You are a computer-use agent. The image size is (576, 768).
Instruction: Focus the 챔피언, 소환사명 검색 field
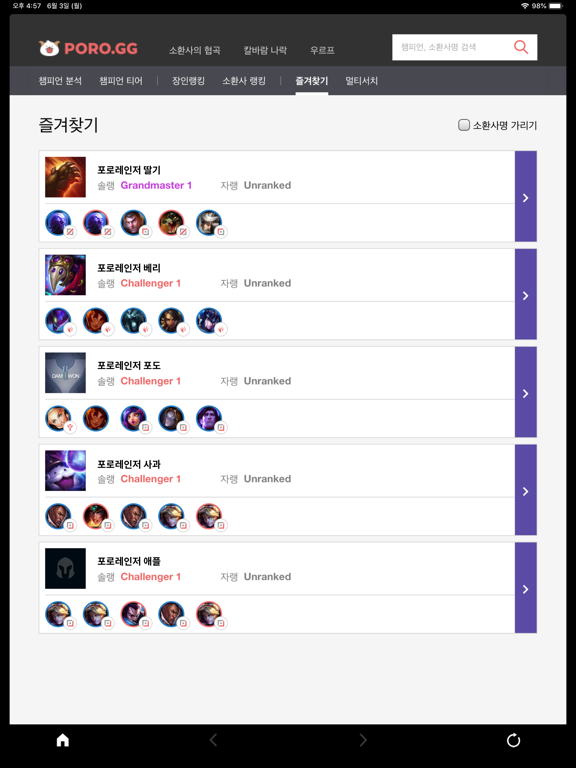[452, 47]
